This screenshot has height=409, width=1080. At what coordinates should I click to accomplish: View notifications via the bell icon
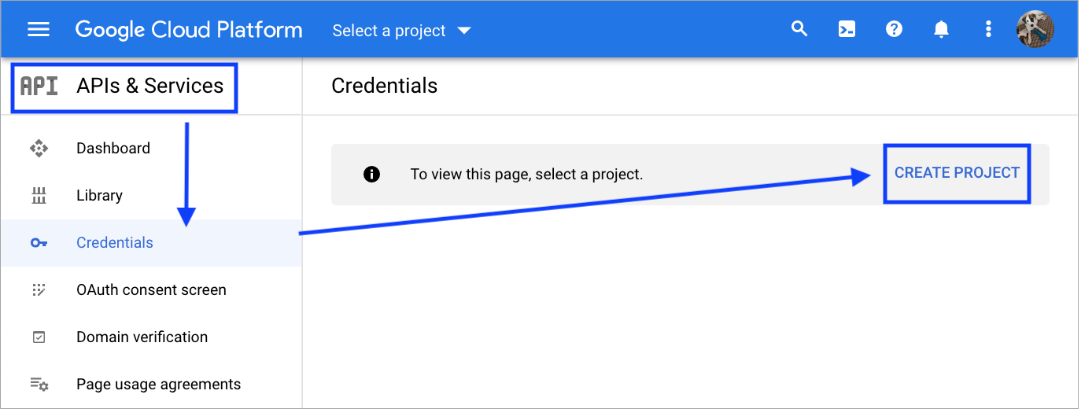941,29
